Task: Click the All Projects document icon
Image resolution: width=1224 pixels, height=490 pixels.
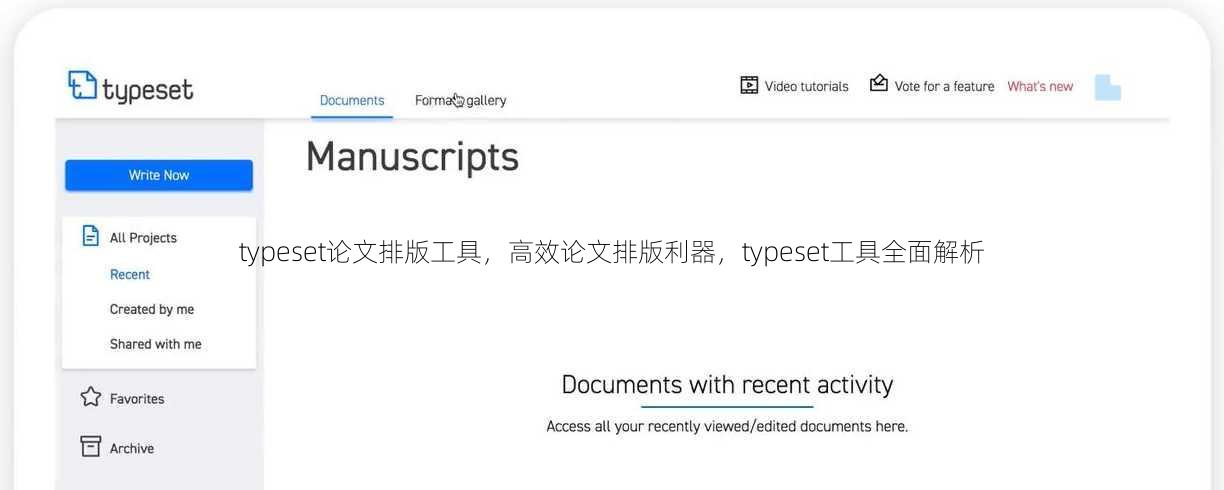Action: (91, 236)
